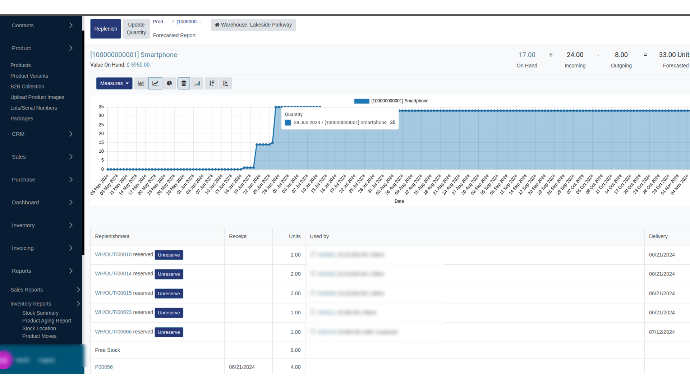Open B2B Collection in the sidebar
This screenshot has height=388, width=690.
pyautogui.click(x=27, y=87)
